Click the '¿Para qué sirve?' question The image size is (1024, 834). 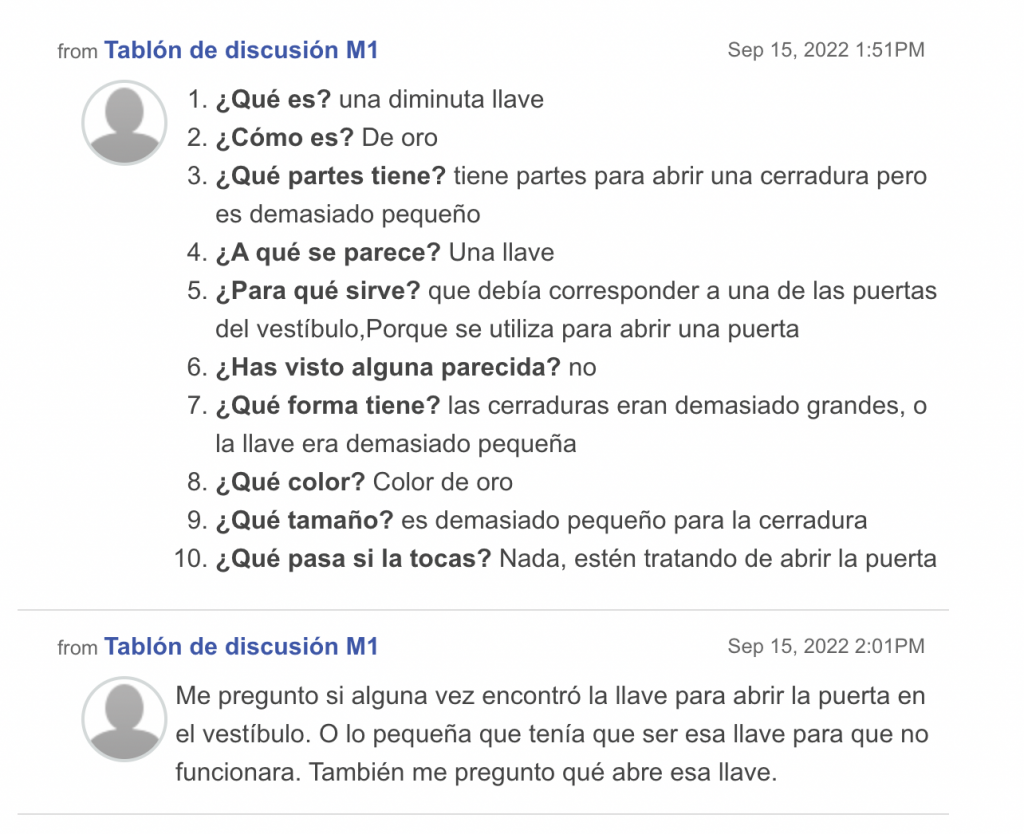coord(318,291)
